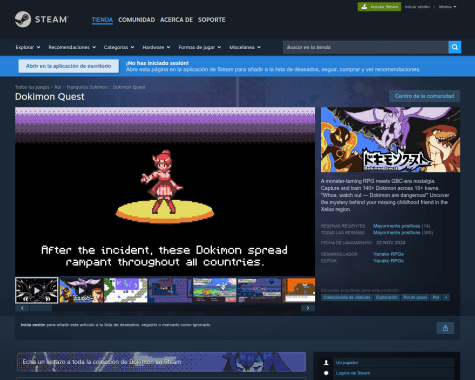Image resolution: width=475 pixels, height=380 pixels.
Task: Click Inicia sesión link in wishlist notice
Action: (x=33, y=325)
